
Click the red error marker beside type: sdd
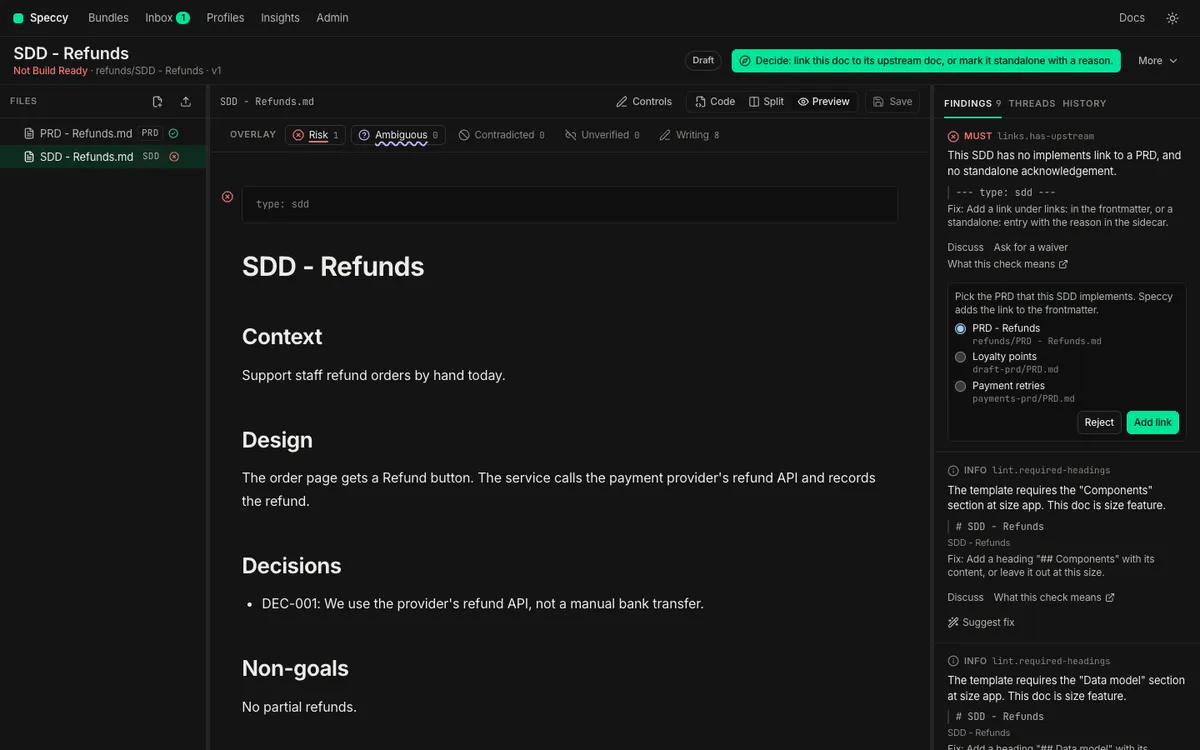[x=227, y=197]
